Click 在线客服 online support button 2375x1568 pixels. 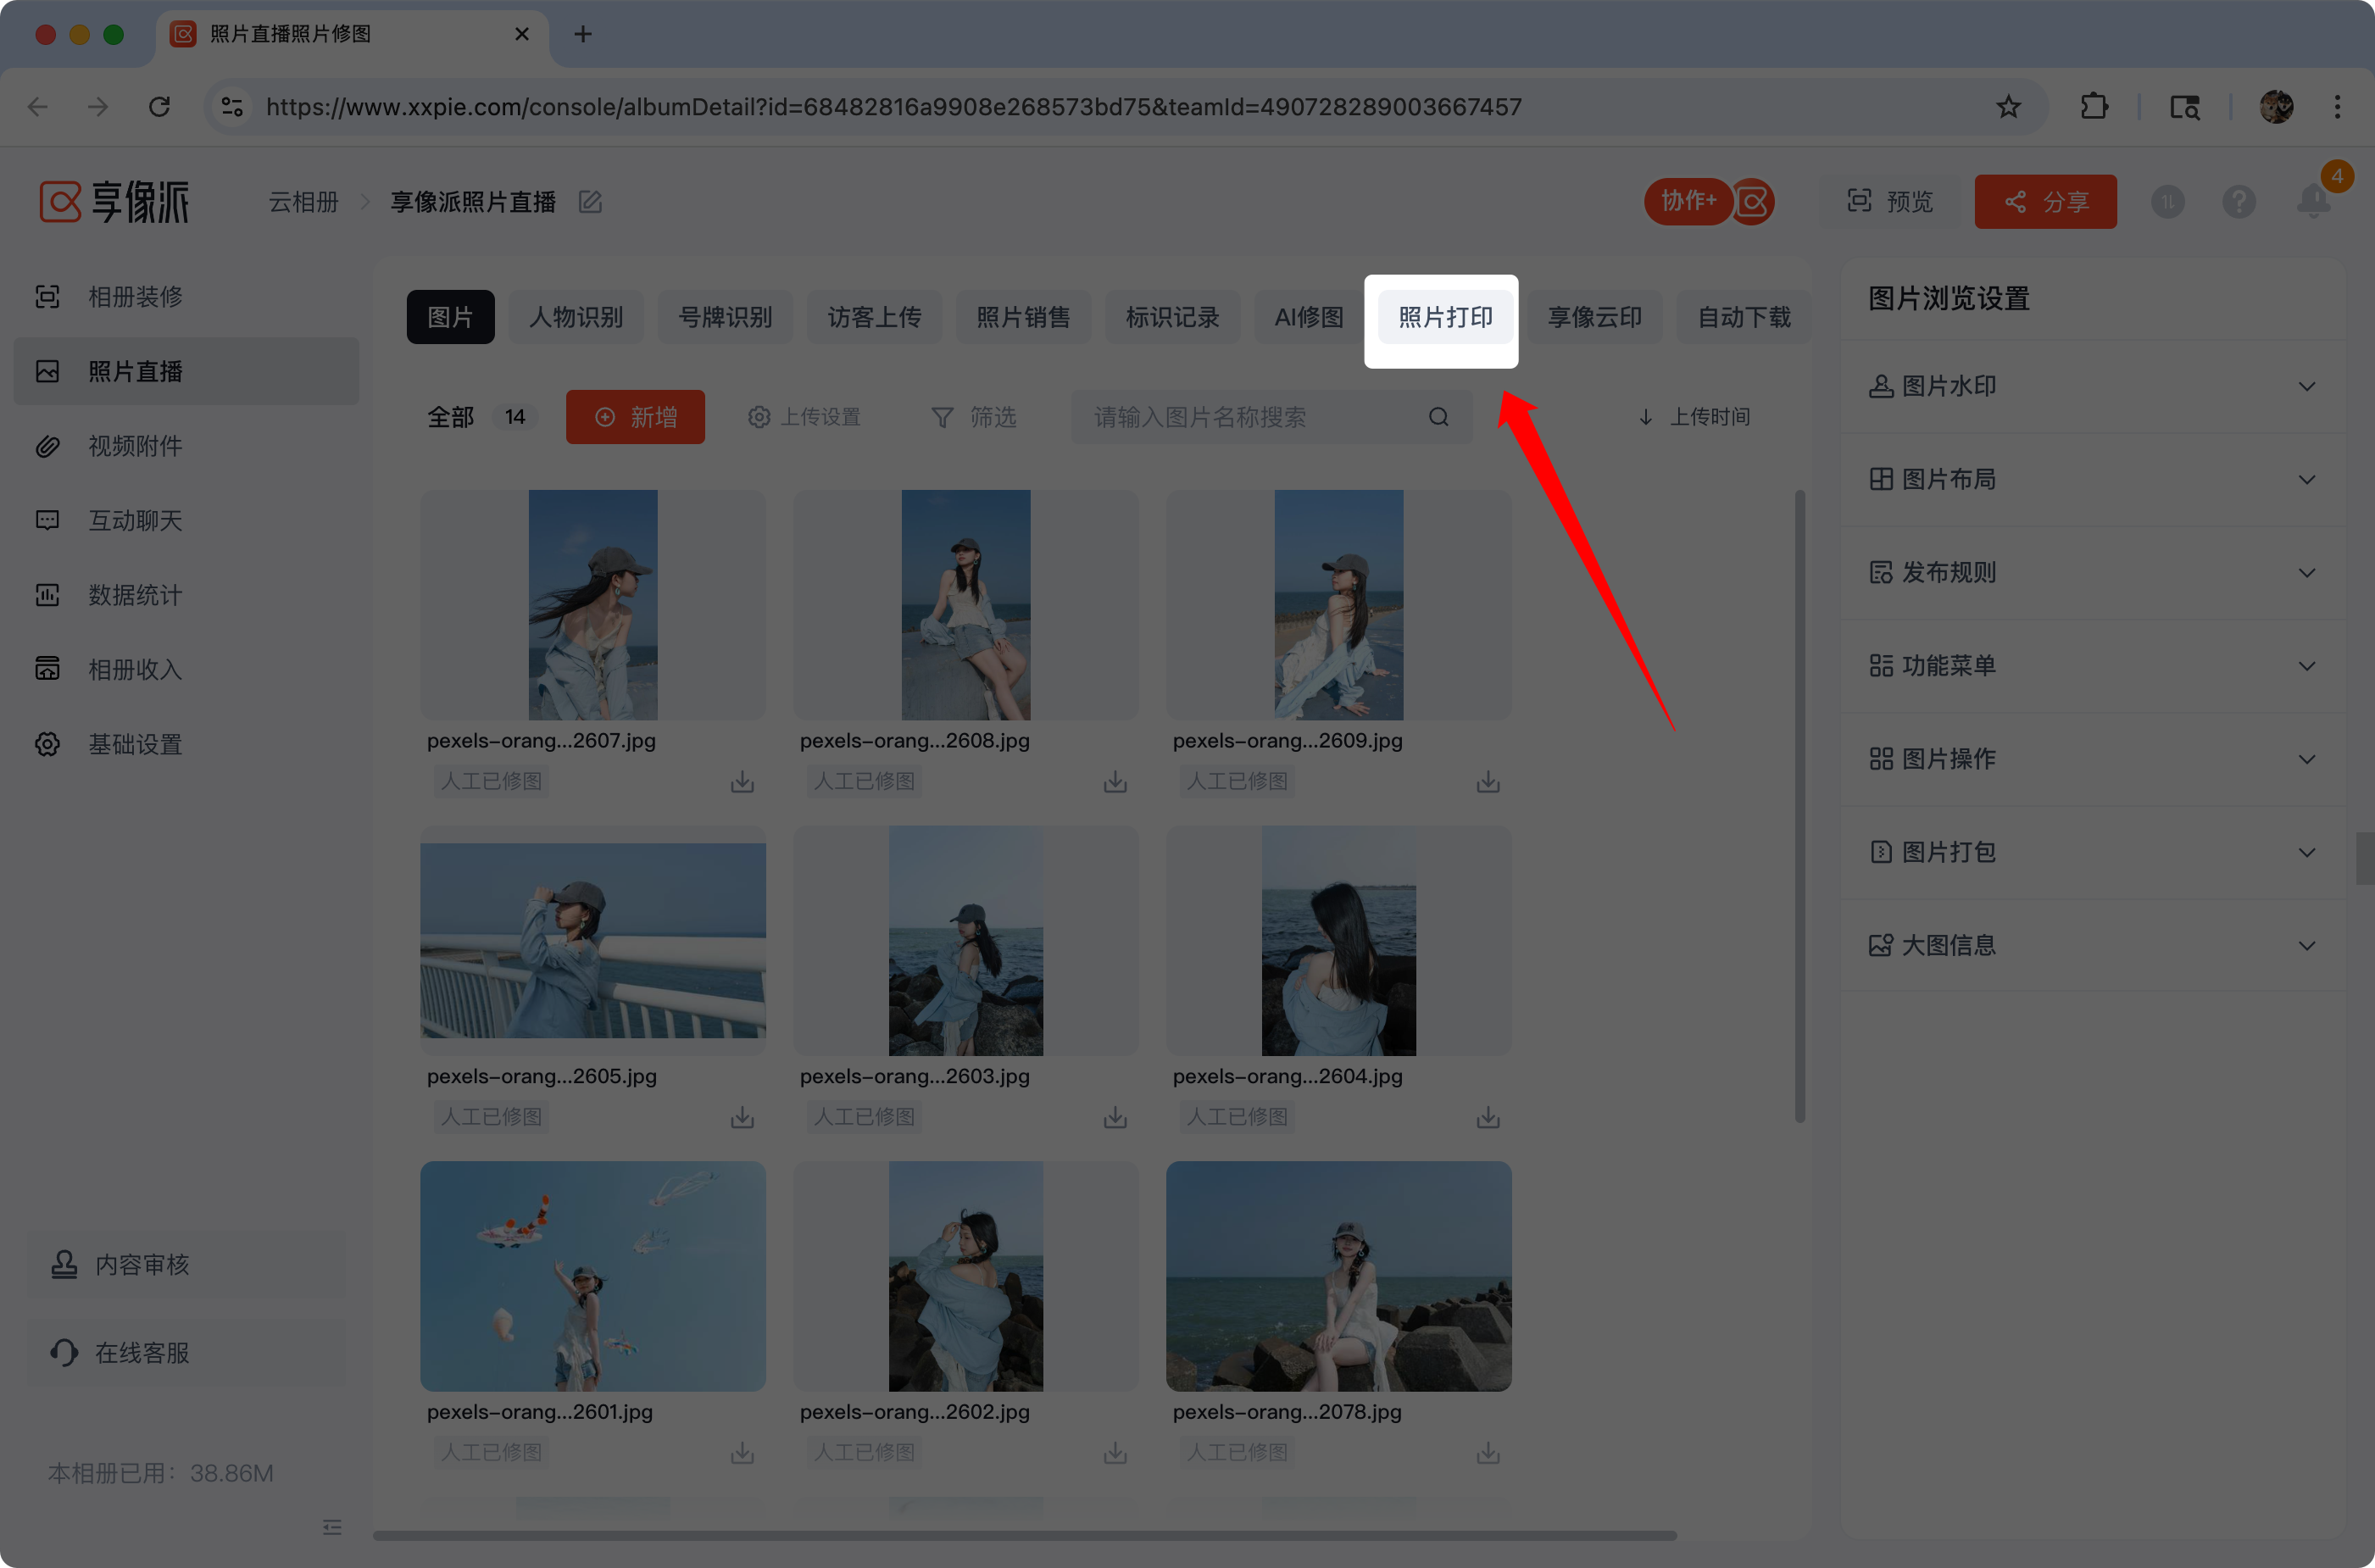click(x=186, y=1353)
